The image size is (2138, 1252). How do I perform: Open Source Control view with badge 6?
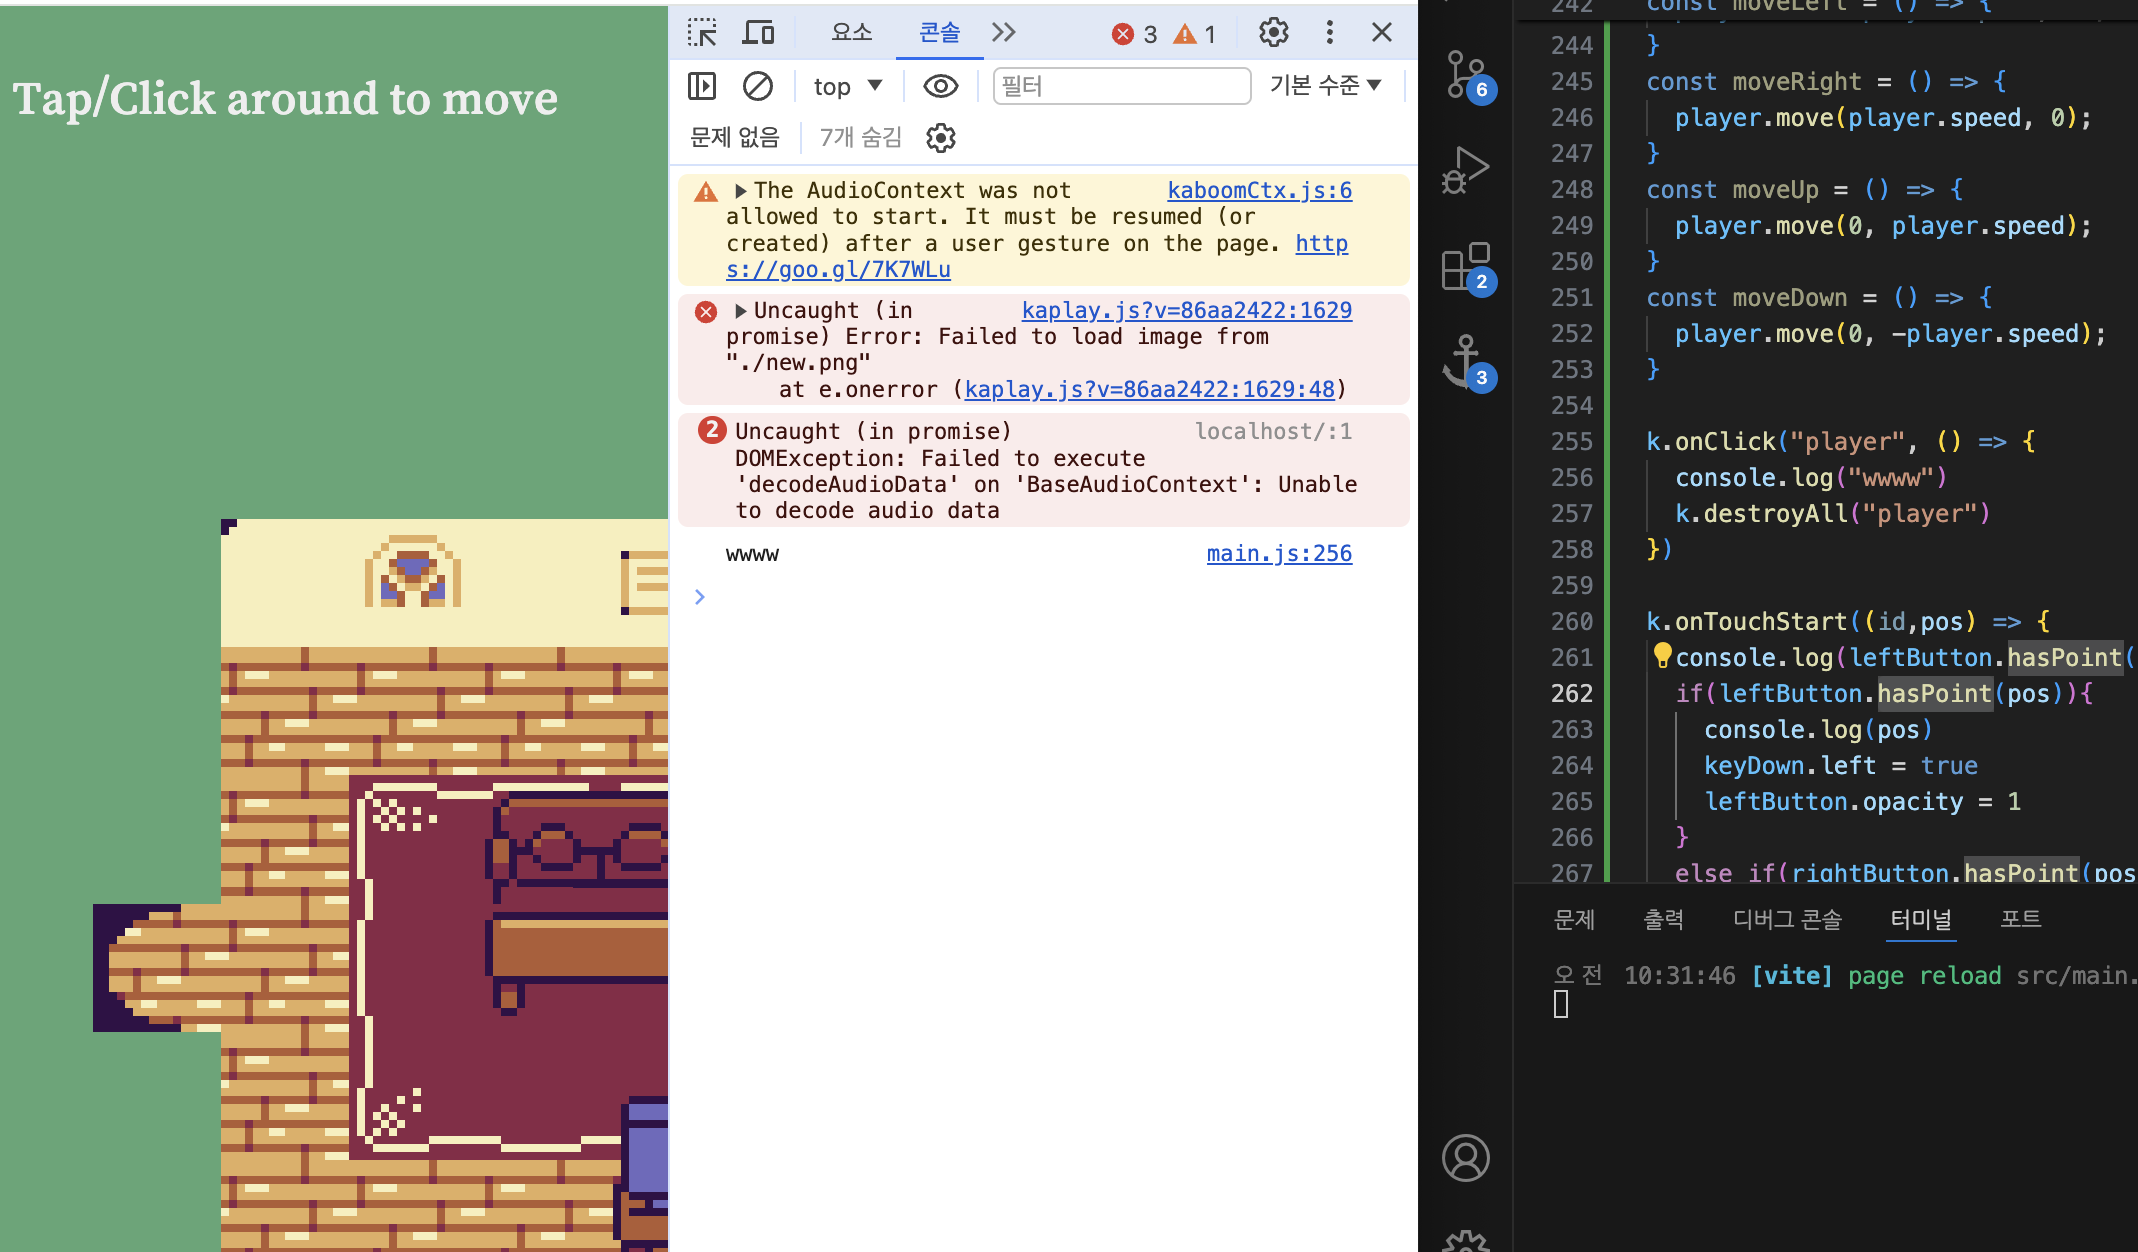point(1466,74)
